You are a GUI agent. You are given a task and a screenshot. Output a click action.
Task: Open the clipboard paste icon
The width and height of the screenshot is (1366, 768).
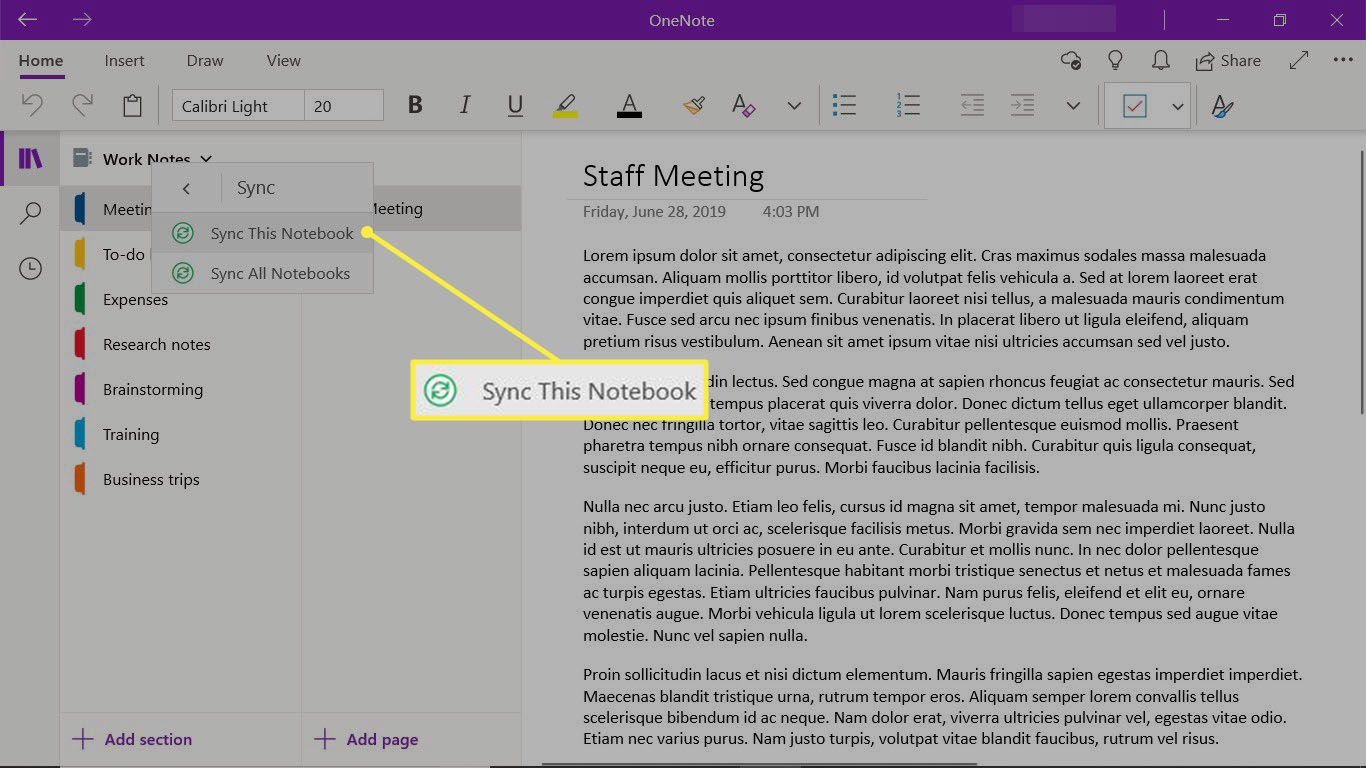(132, 105)
